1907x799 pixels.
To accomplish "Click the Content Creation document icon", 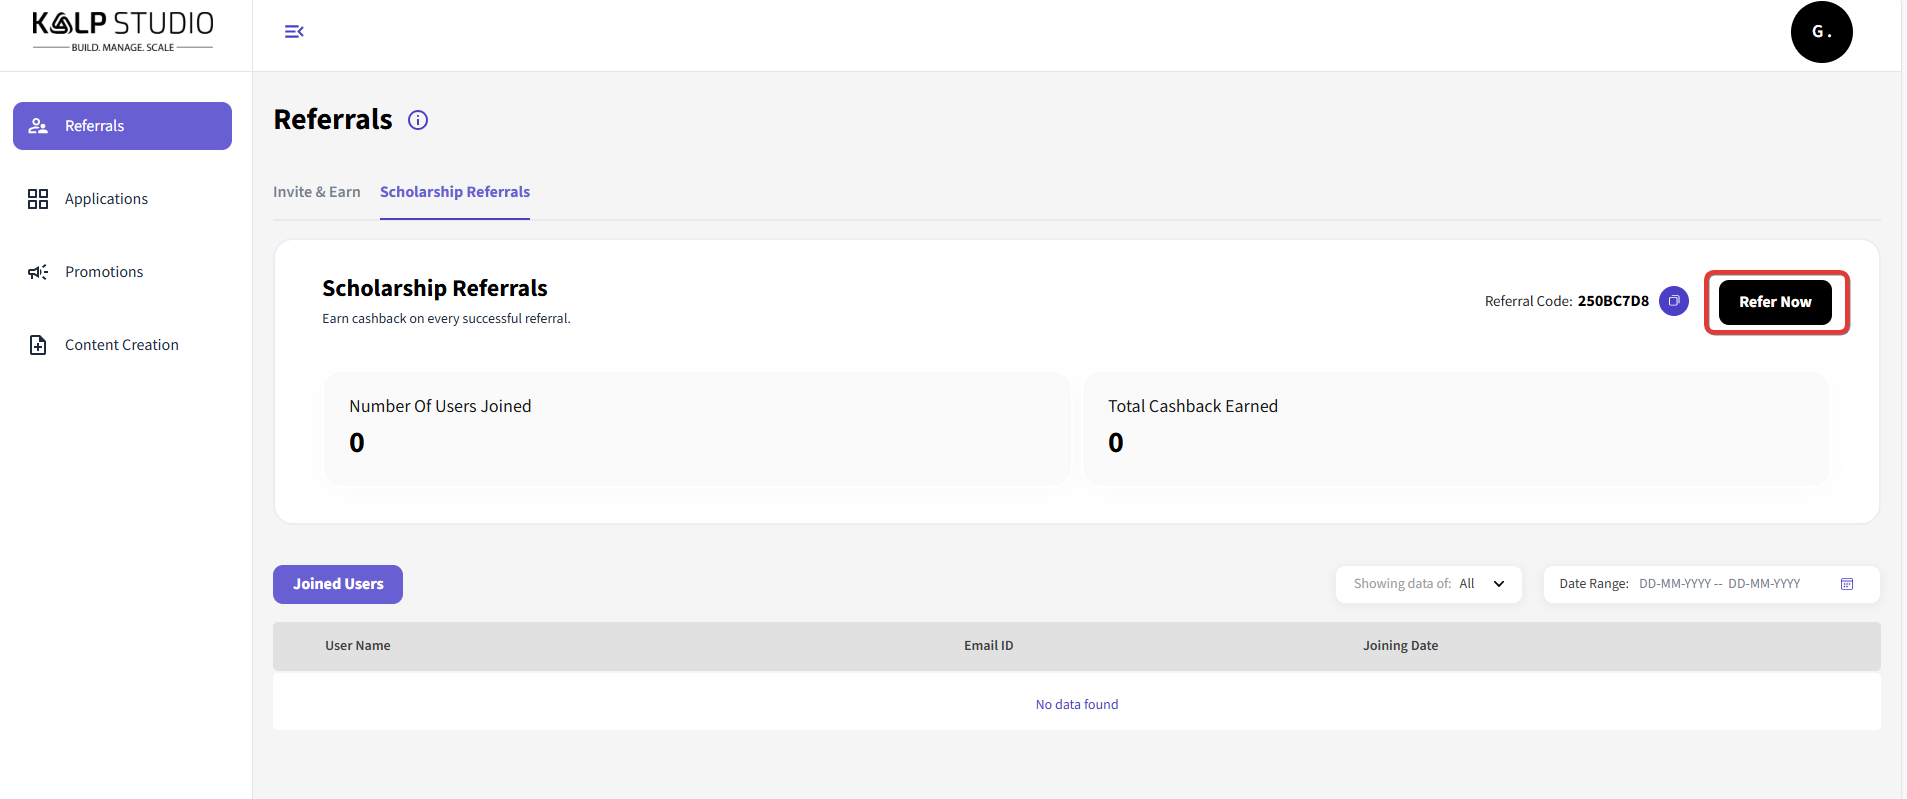I will pyautogui.click(x=38, y=345).
